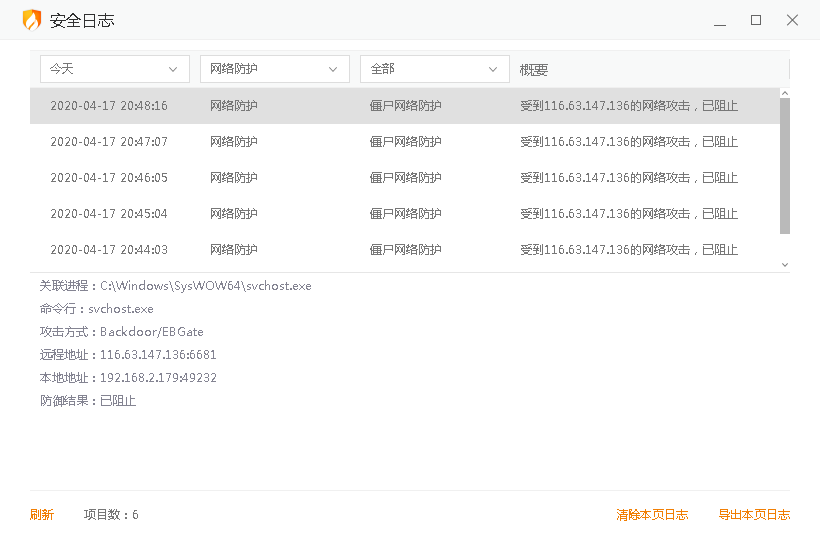Expand the 网络防护 category dropdown
The image size is (820, 540).
click(x=274, y=69)
